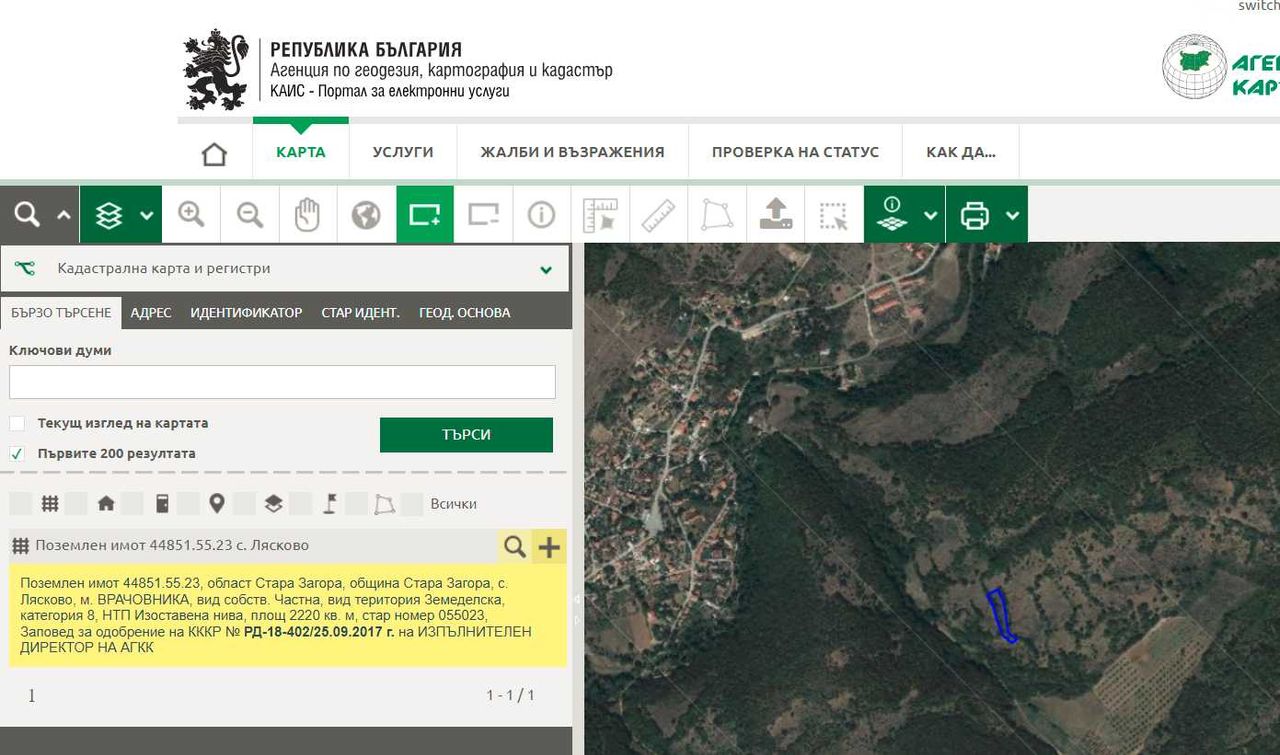Choose the ruler distance measure tool
This screenshot has width=1280, height=755.
[x=658, y=214]
